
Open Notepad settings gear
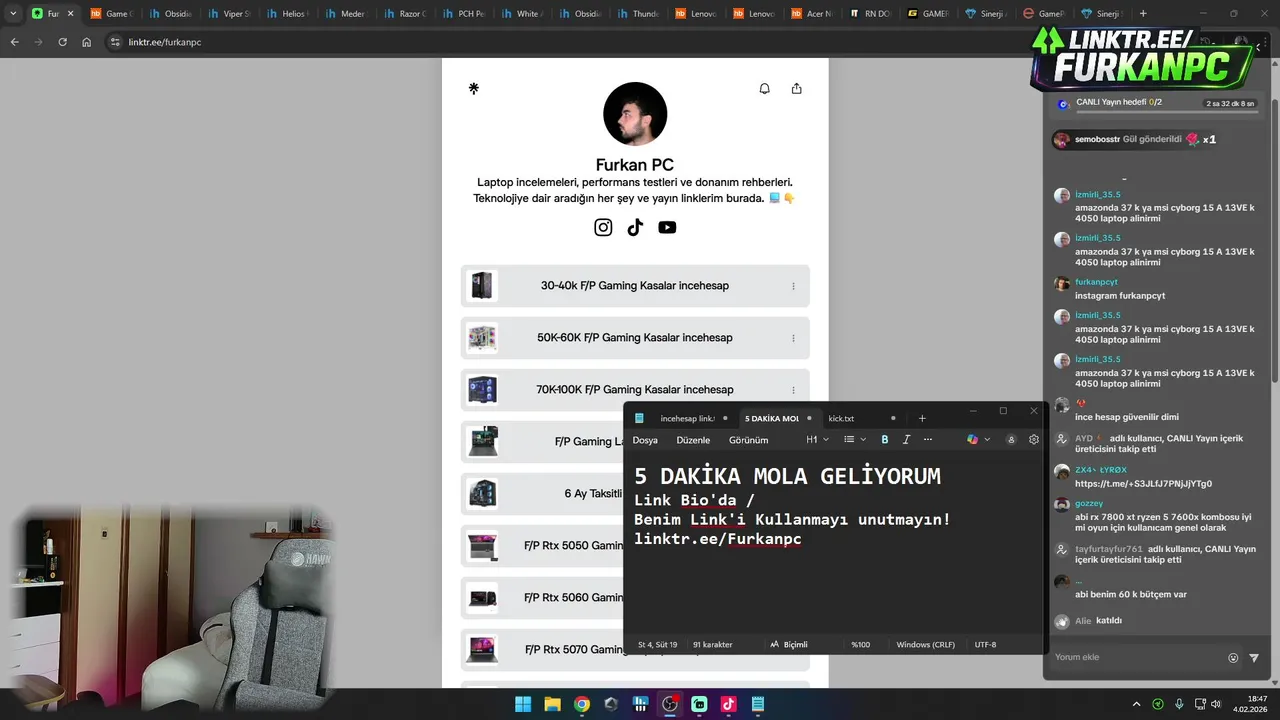coord(1034,440)
